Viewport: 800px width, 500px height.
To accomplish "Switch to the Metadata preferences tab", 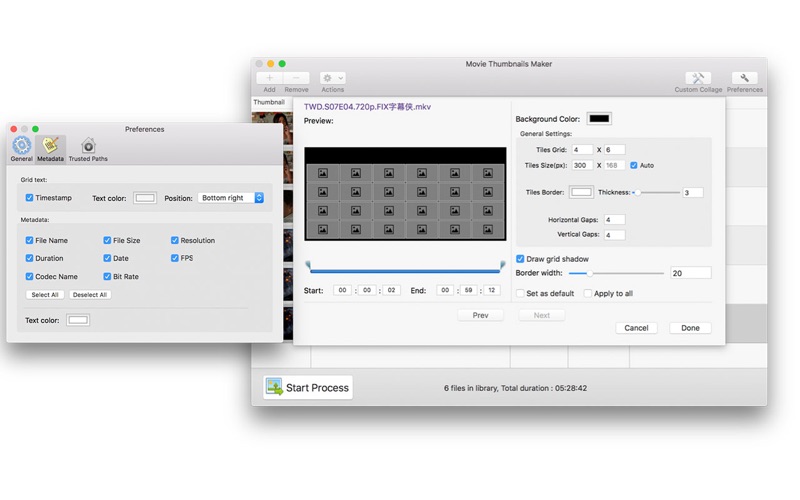I will 50,147.
